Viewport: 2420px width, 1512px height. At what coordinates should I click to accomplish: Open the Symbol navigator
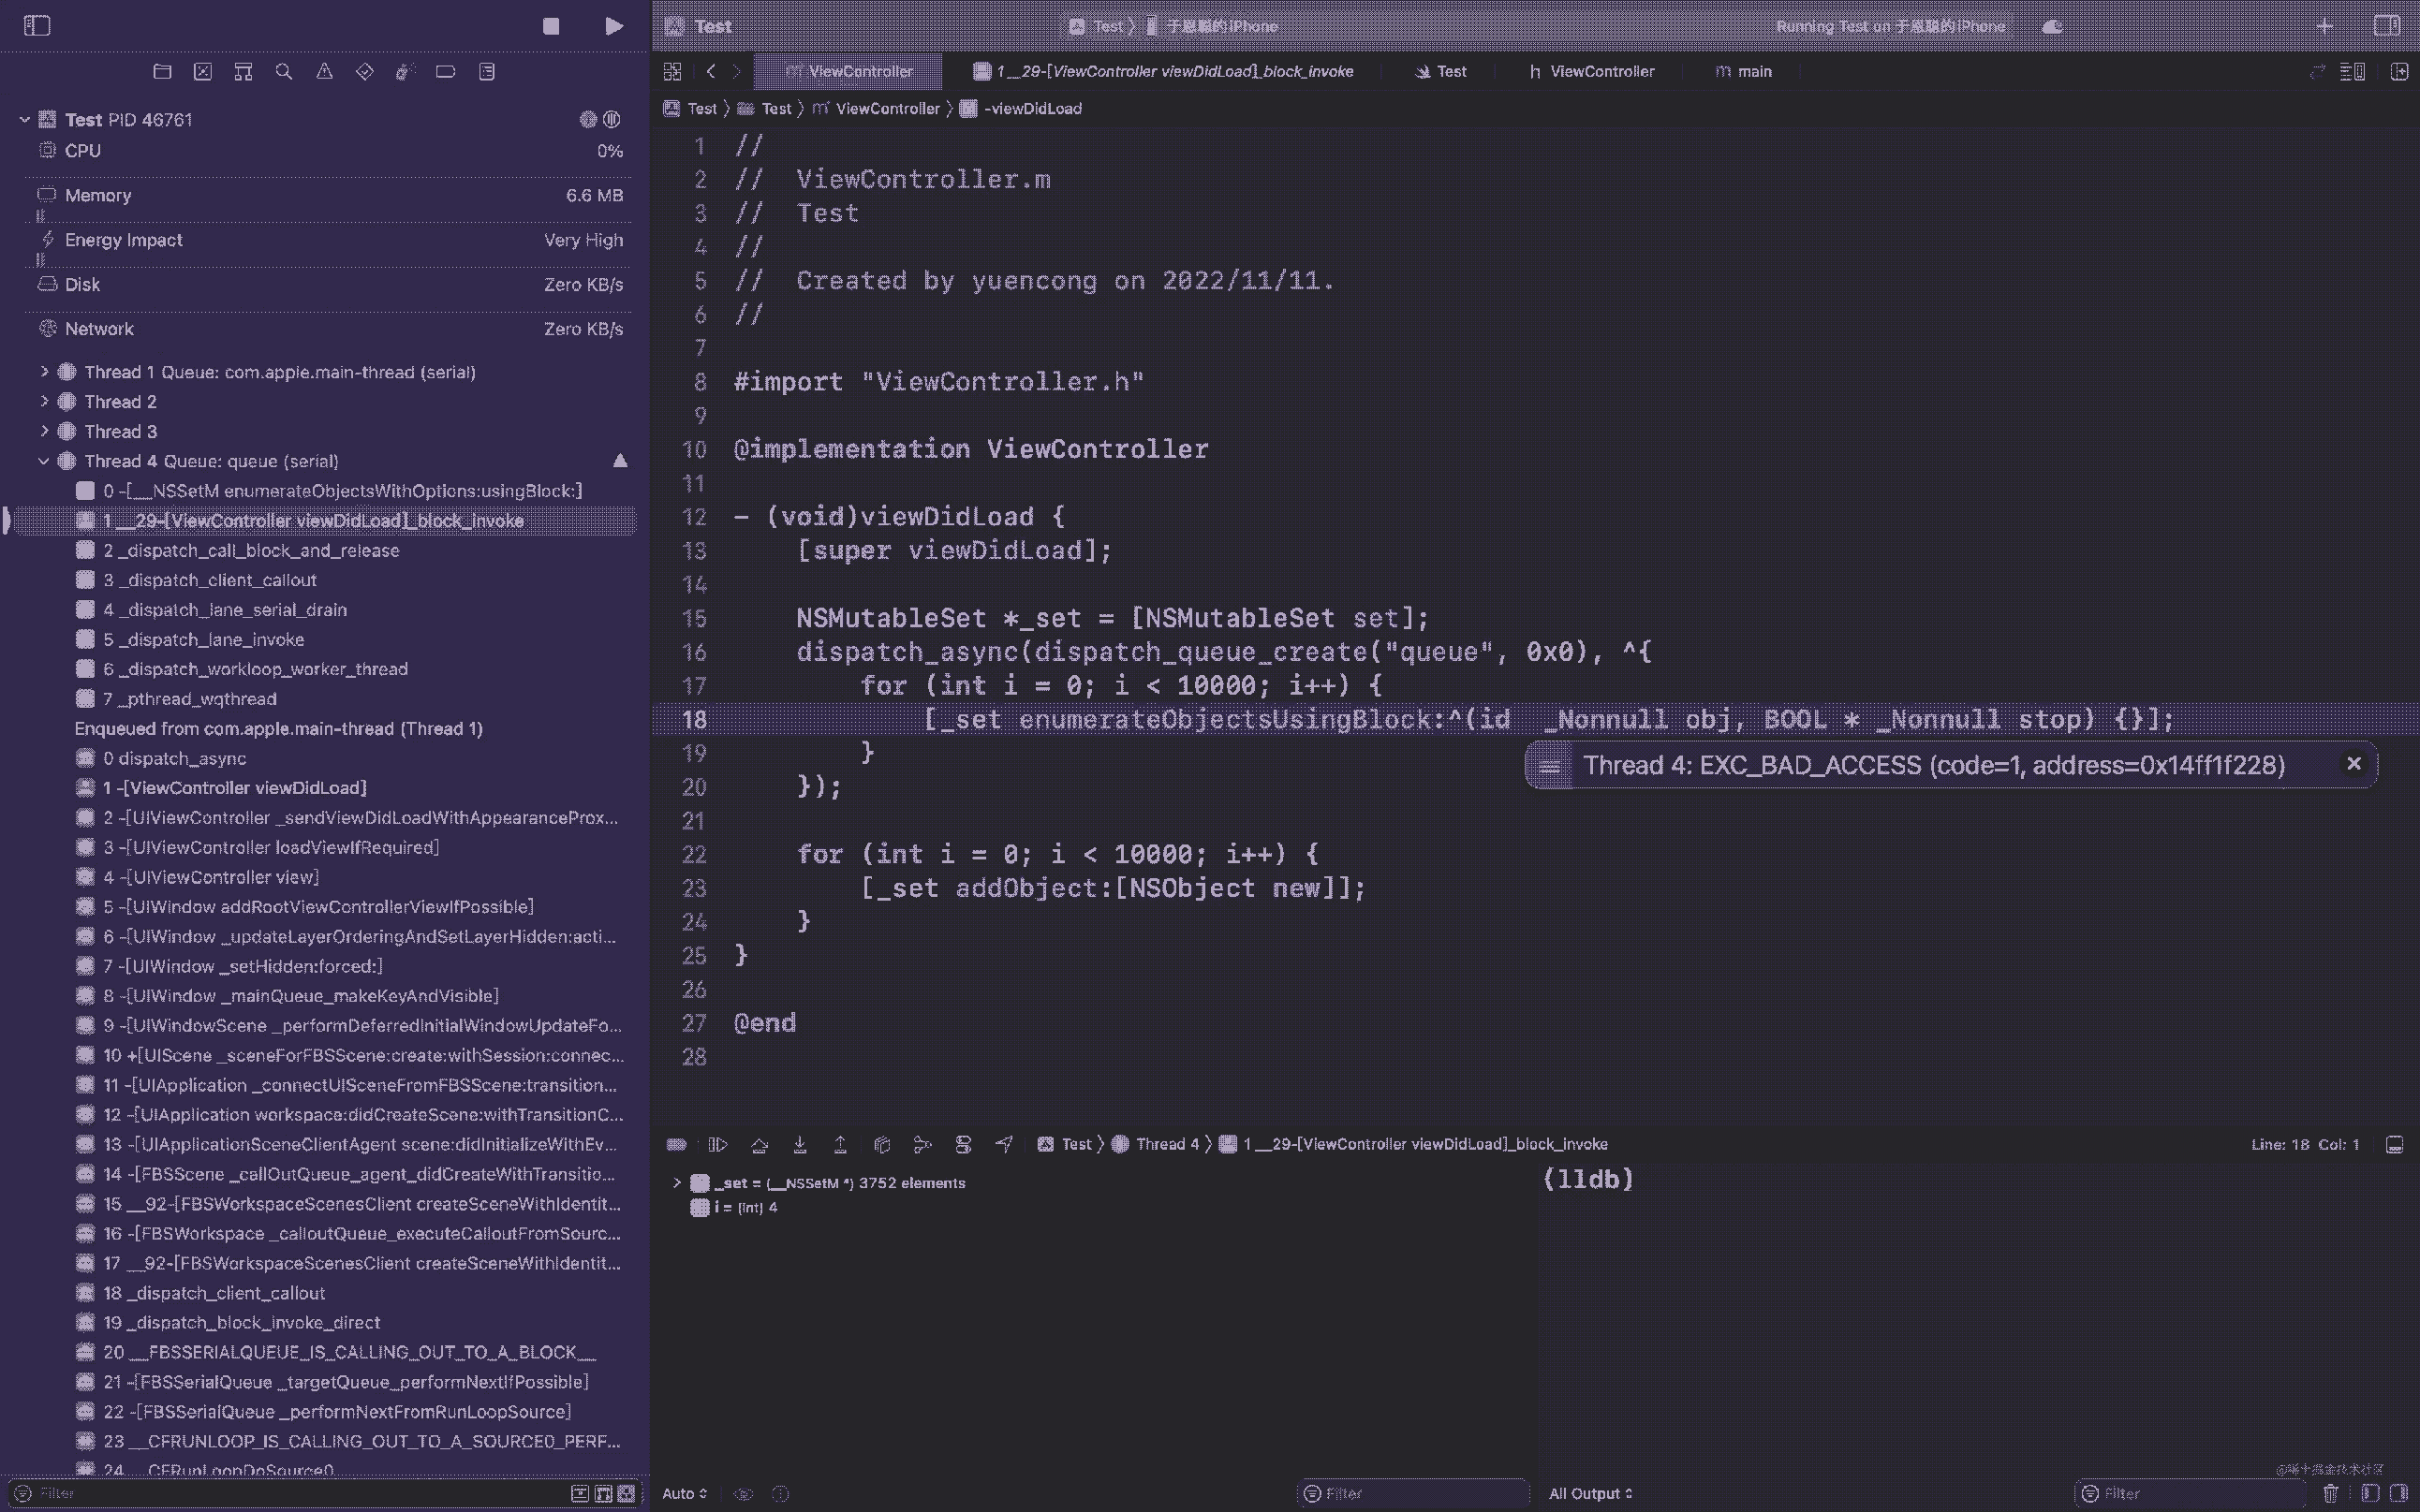pos(243,71)
